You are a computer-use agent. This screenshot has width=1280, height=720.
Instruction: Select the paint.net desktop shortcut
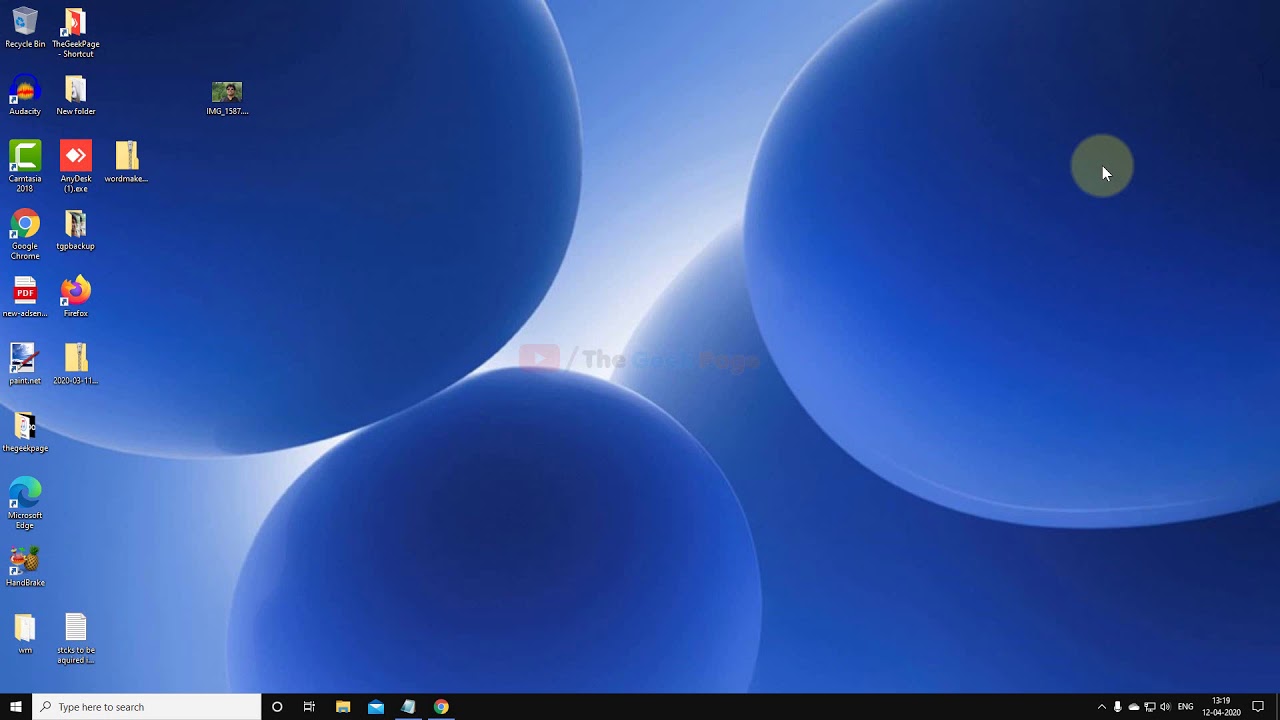point(25,364)
